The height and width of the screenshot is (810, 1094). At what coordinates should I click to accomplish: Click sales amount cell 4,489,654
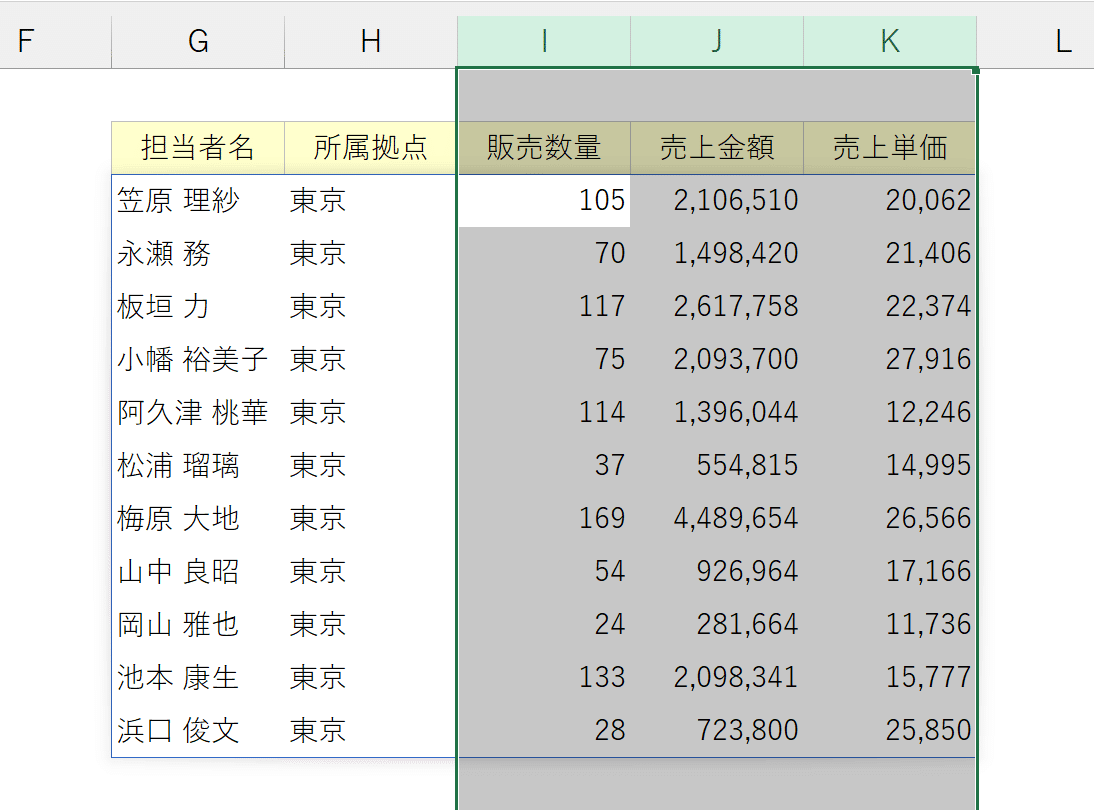[x=717, y=518]
